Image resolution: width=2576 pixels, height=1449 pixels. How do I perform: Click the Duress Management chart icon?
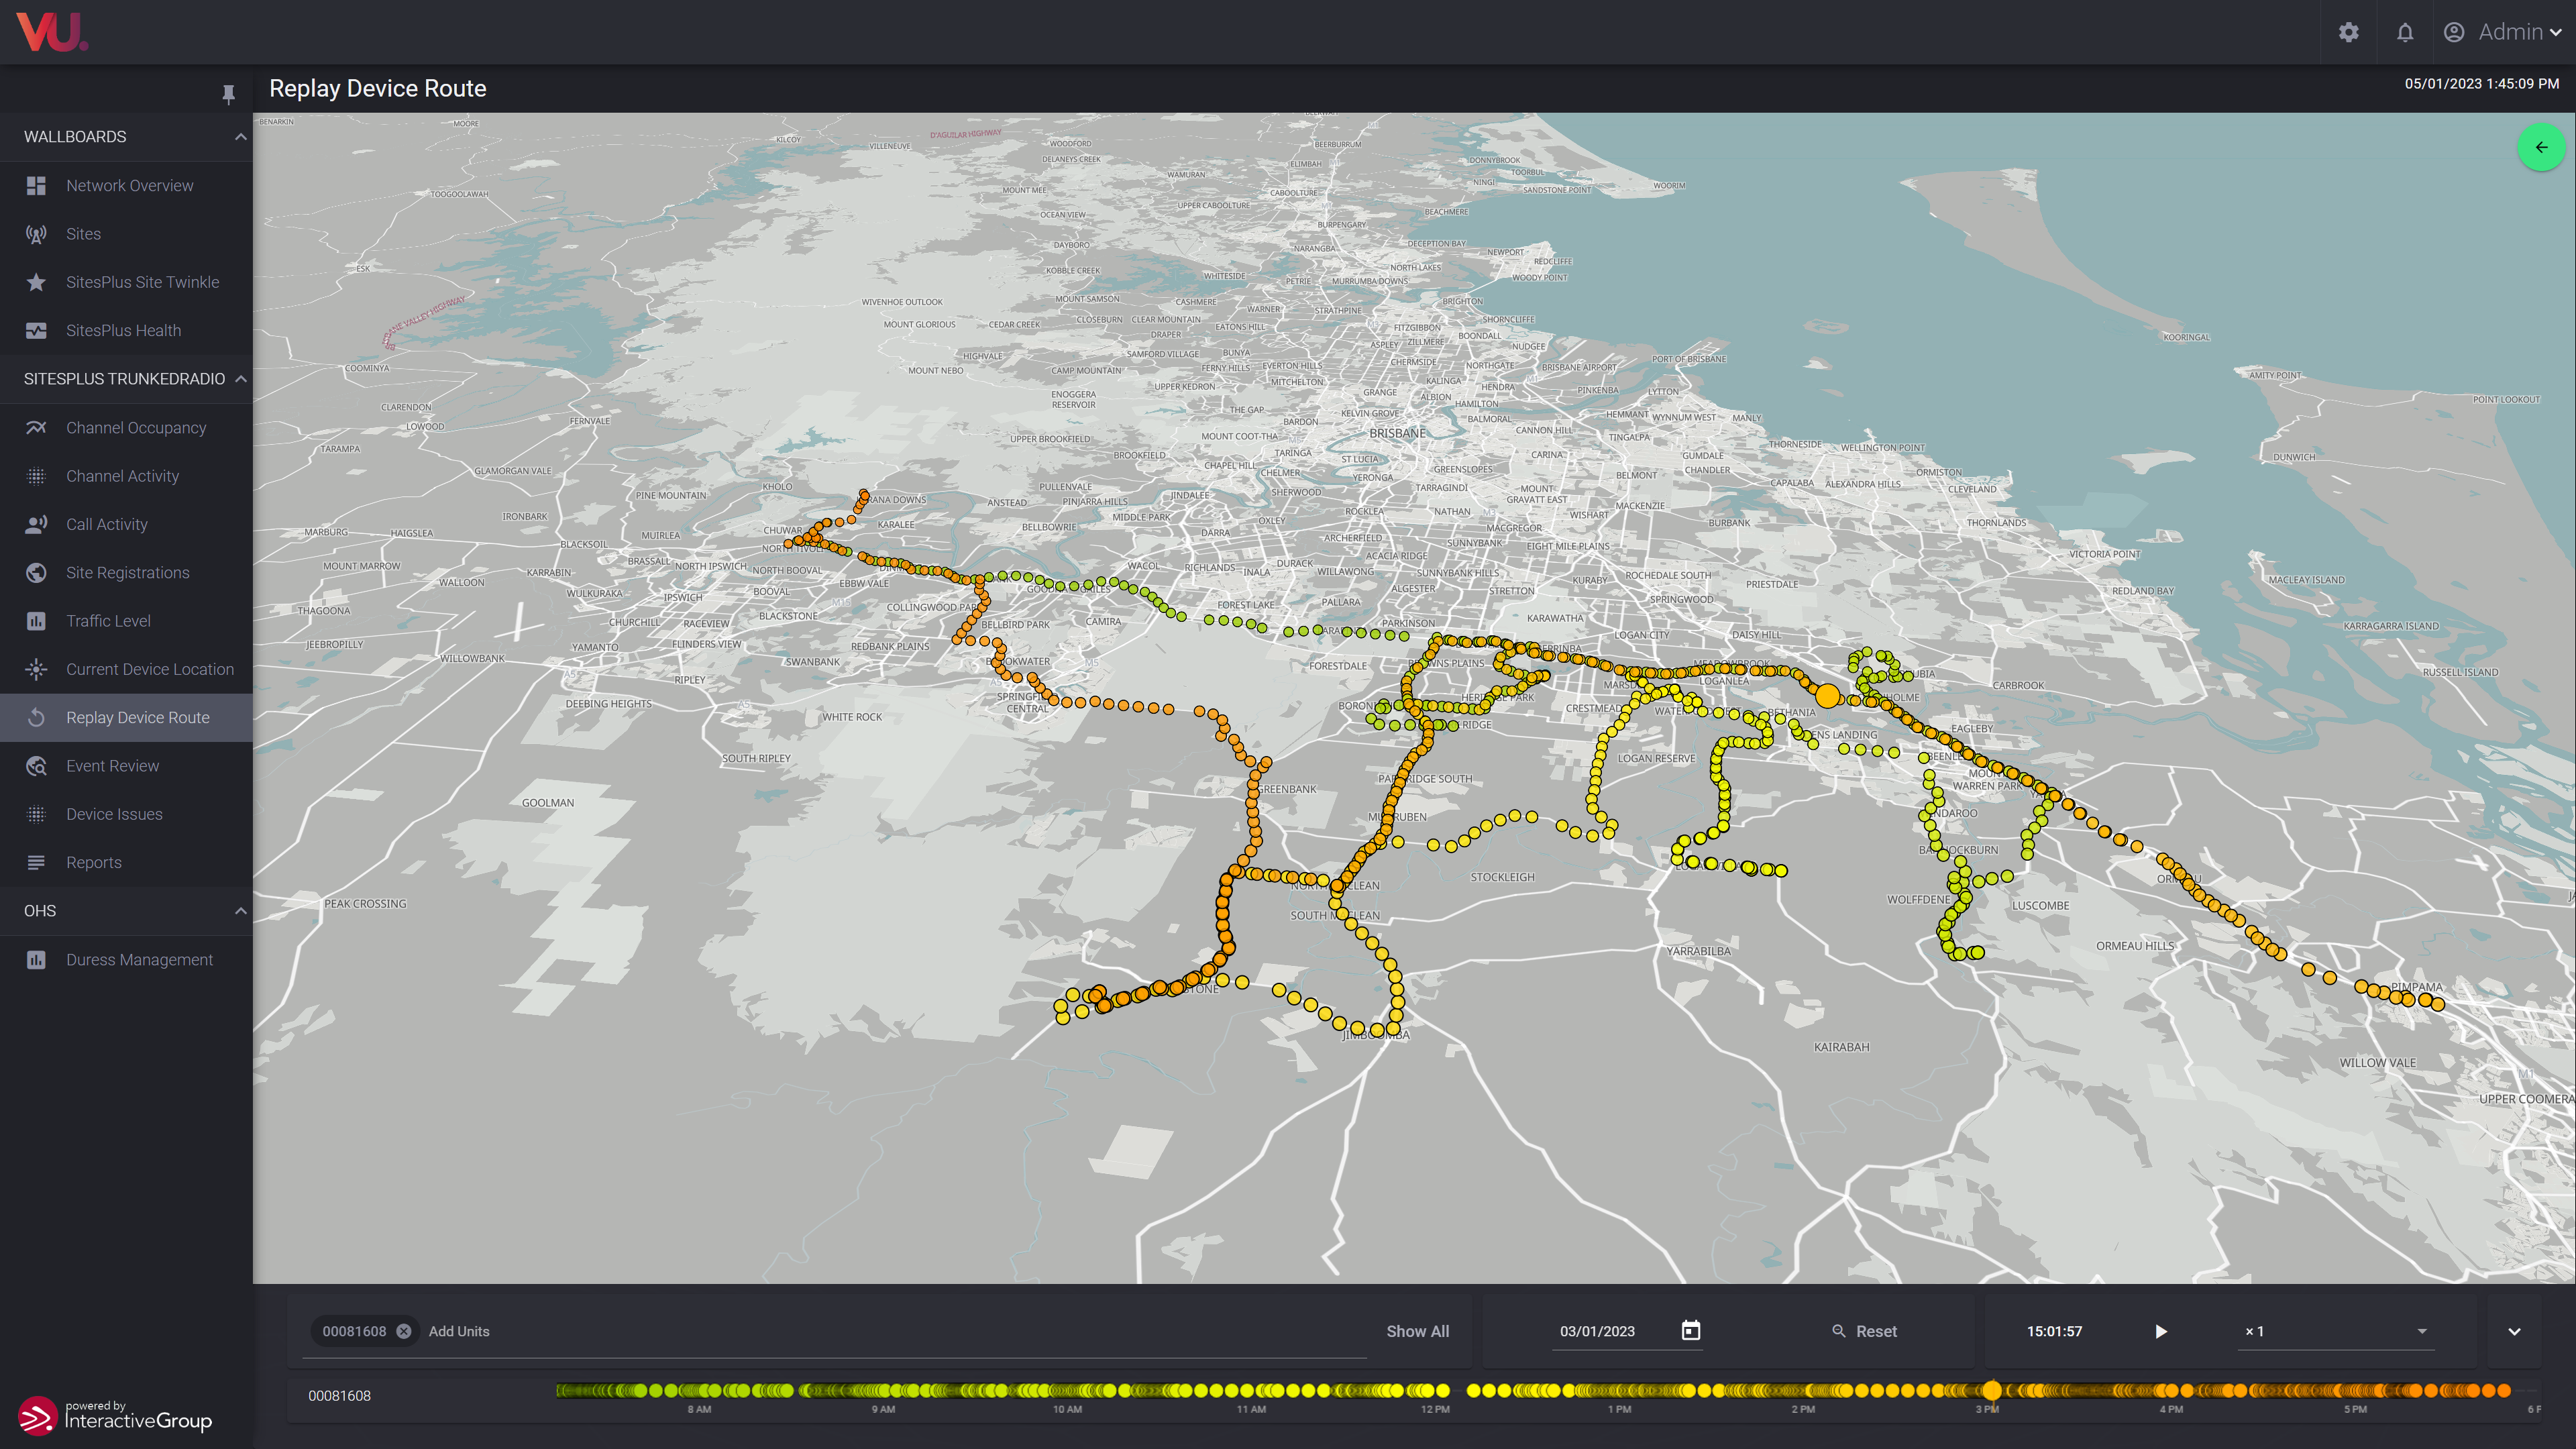pyautogui.click(x=36, y=959)
